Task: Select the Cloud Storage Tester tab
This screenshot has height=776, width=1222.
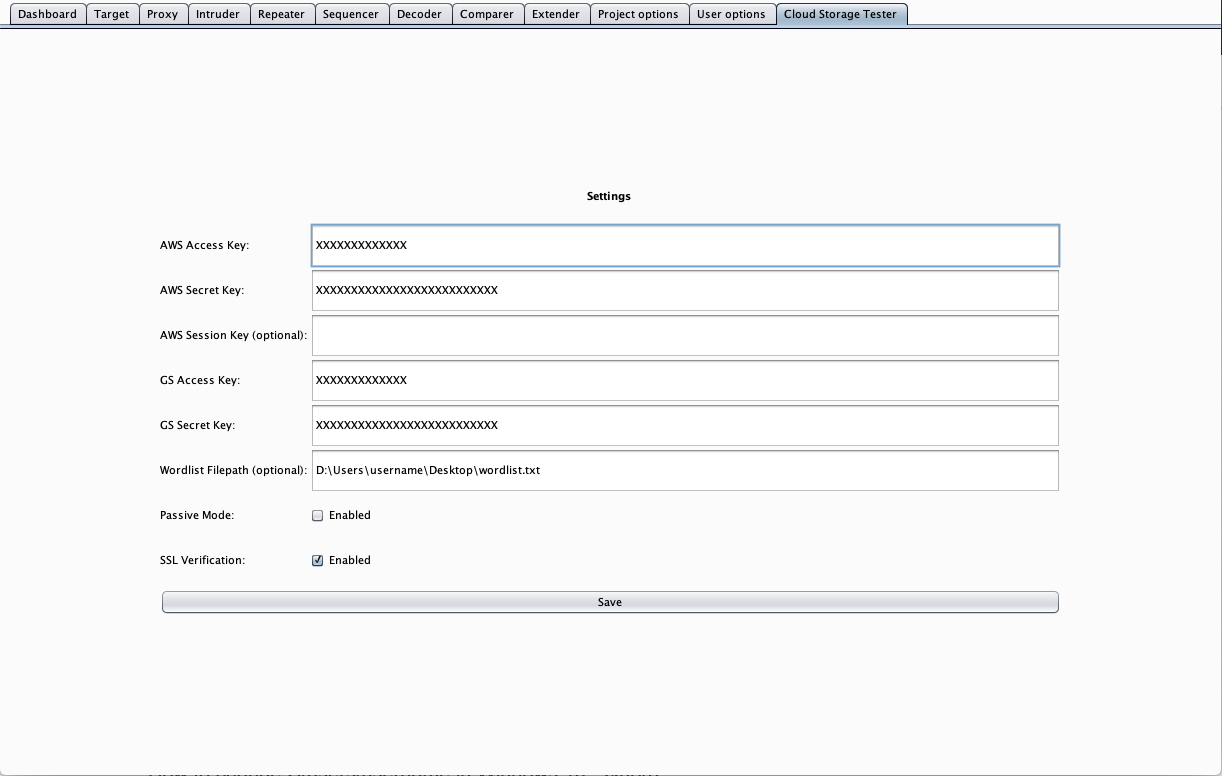Action: (841, 14)
